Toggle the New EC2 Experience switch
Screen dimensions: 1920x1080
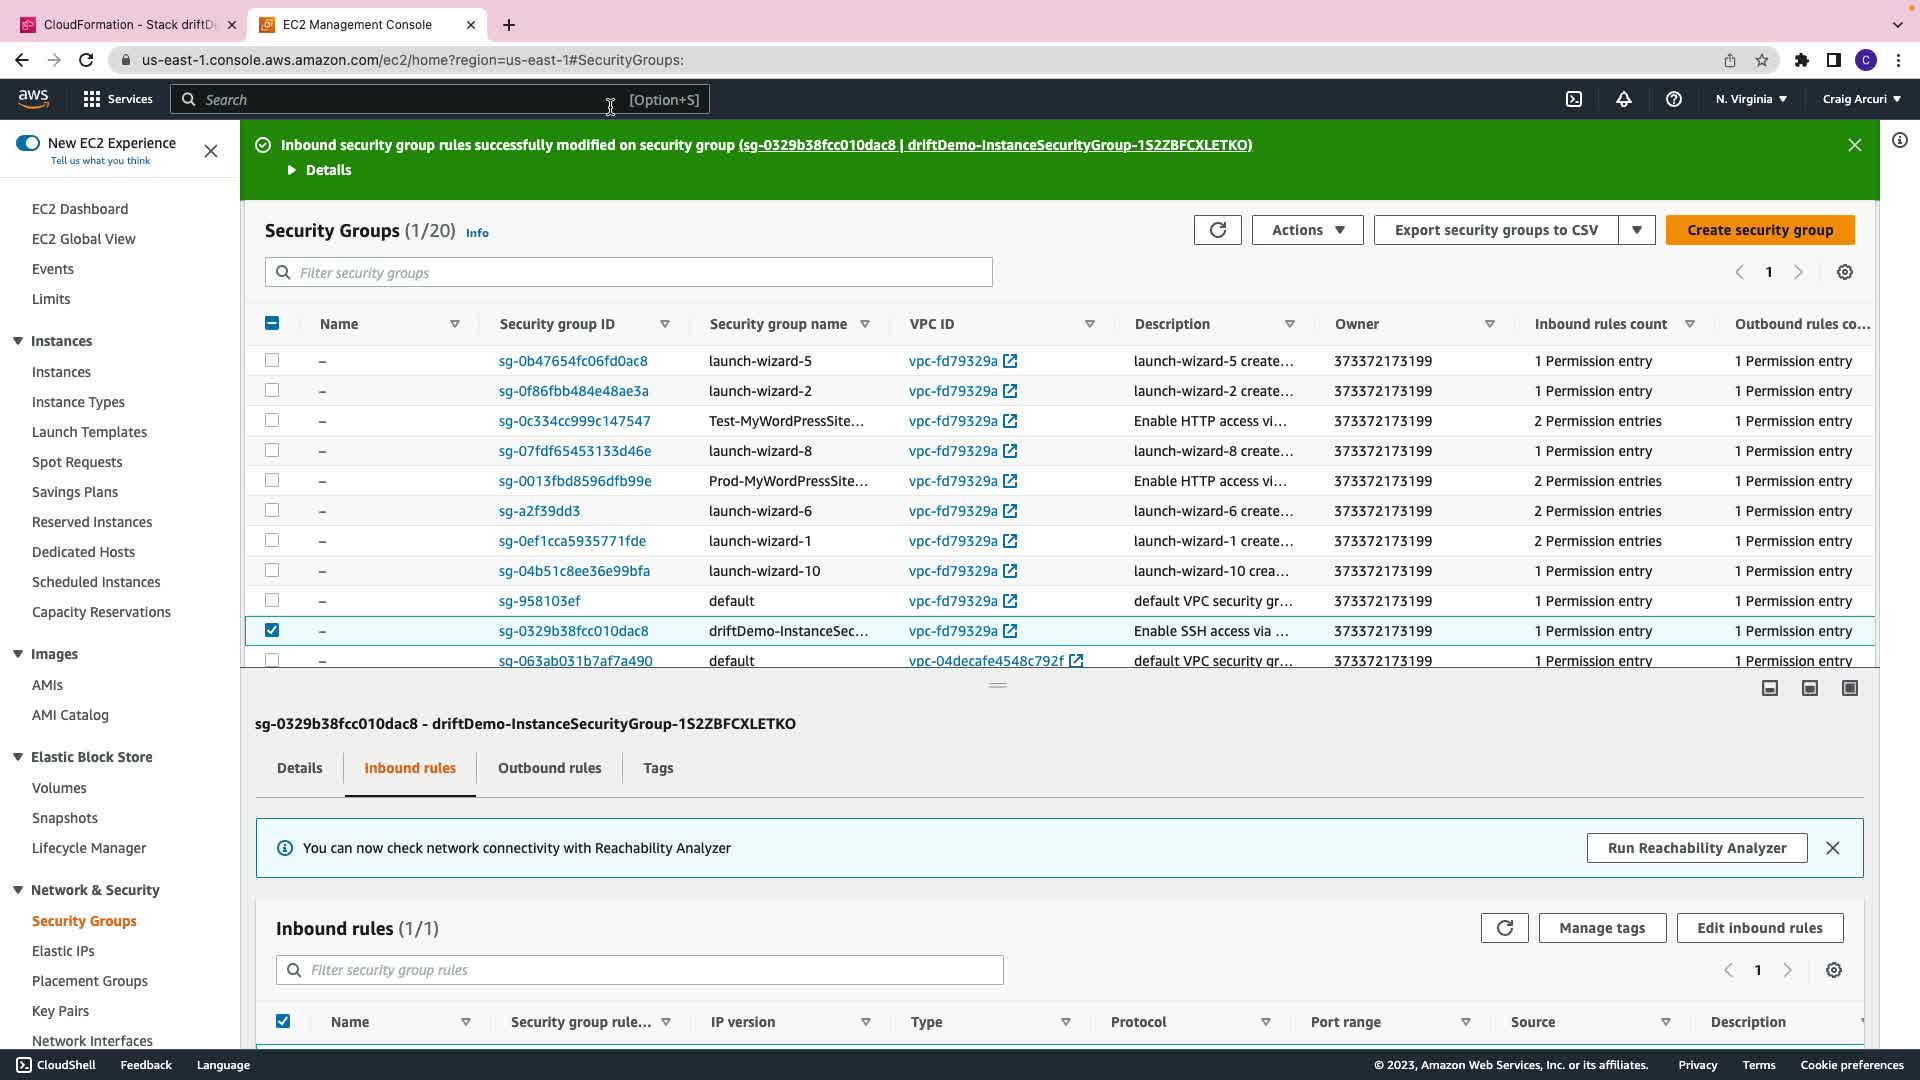click(28, 143)
